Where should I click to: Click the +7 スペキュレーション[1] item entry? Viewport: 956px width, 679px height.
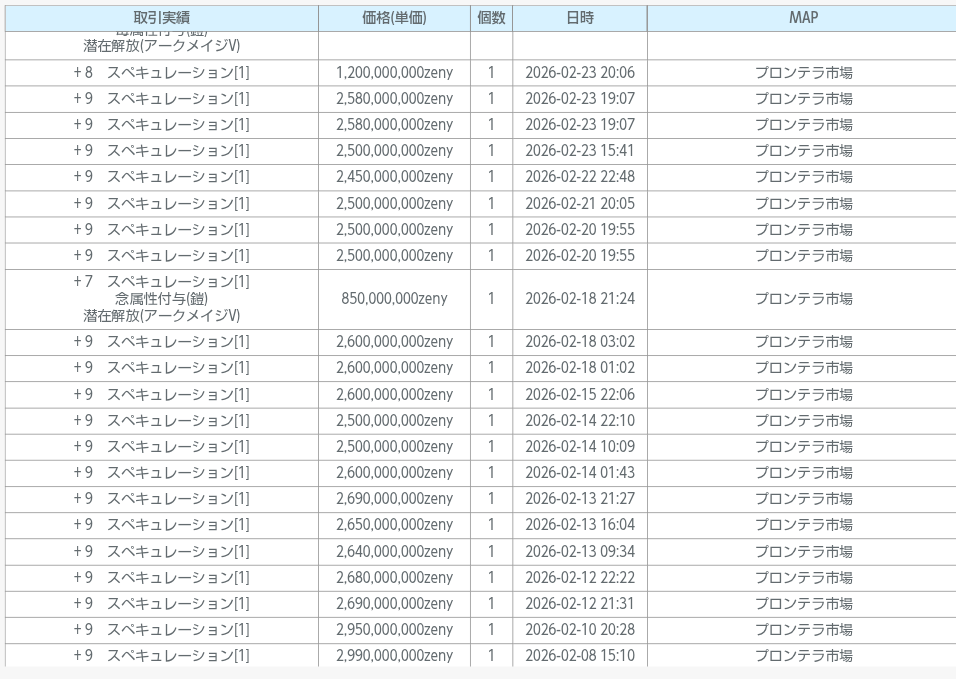click(161, 282)
